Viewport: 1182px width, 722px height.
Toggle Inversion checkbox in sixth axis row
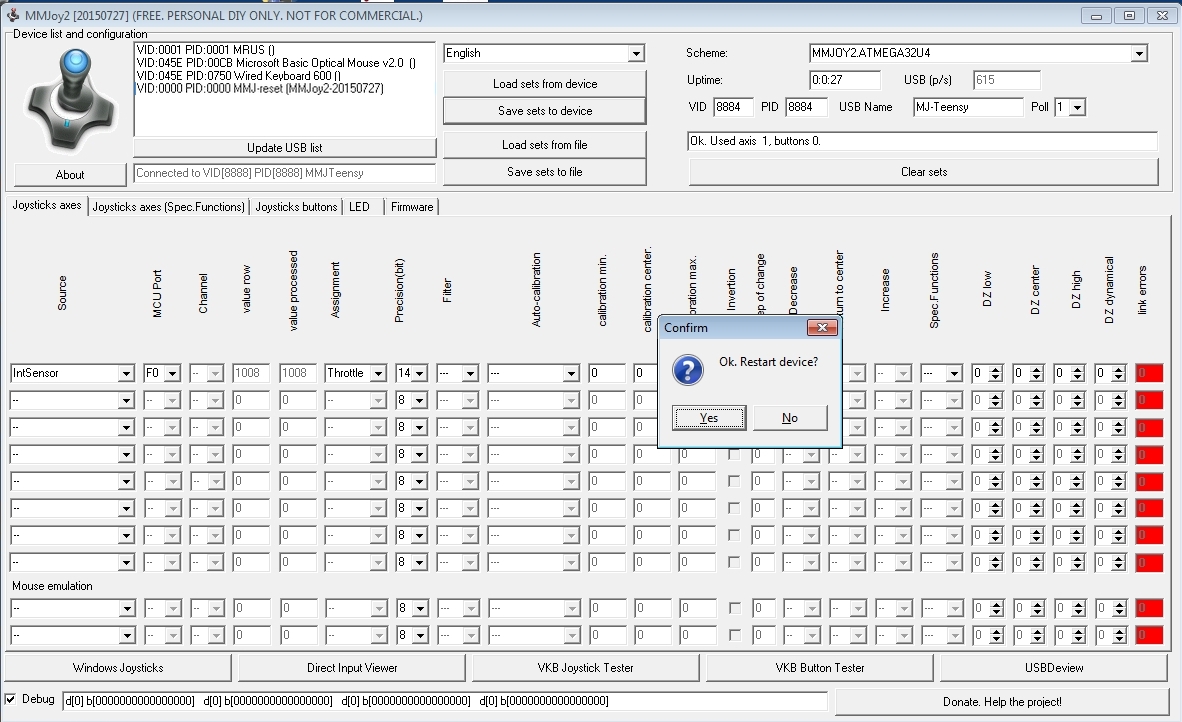[734, 508]
